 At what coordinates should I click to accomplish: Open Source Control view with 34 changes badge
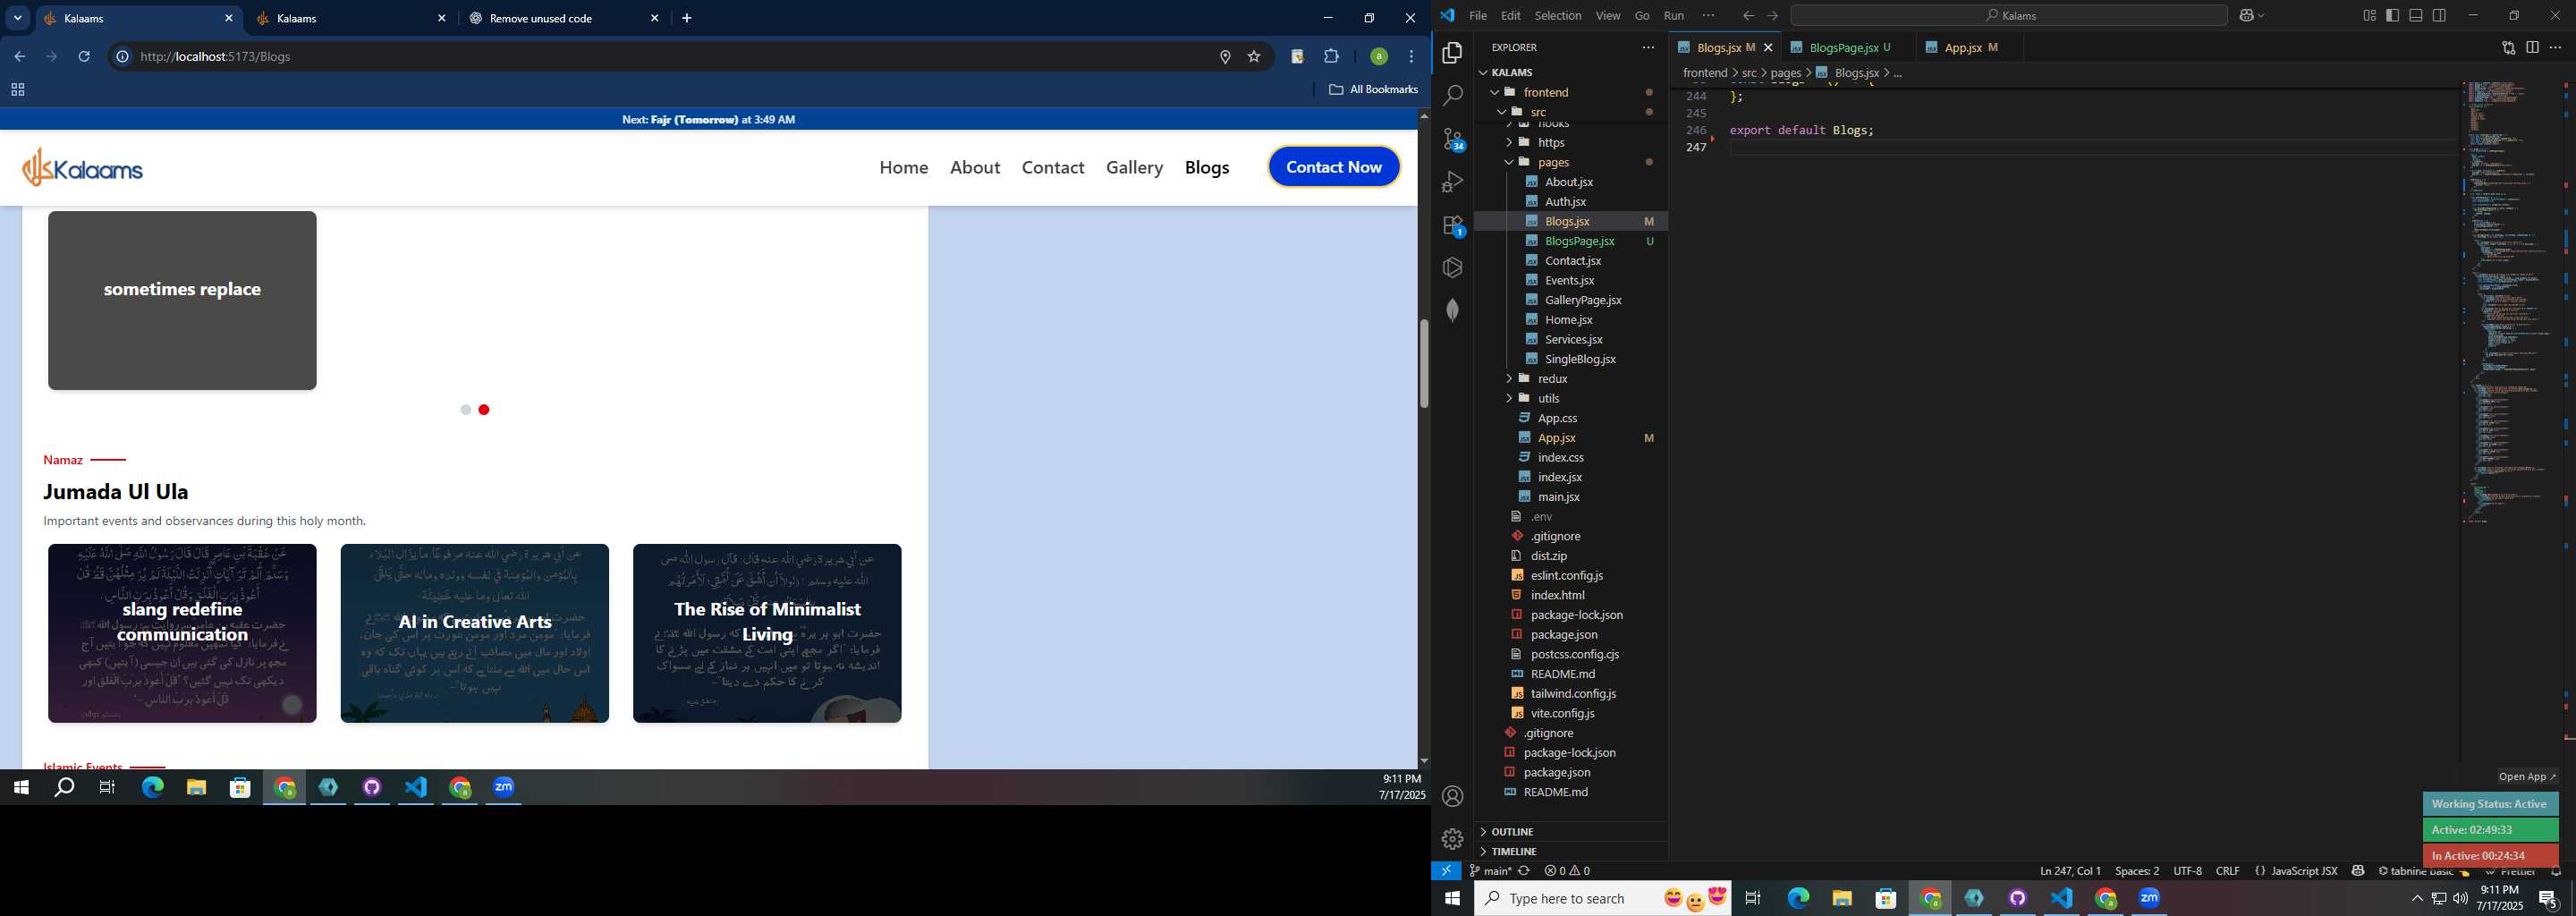point(1453,139)
